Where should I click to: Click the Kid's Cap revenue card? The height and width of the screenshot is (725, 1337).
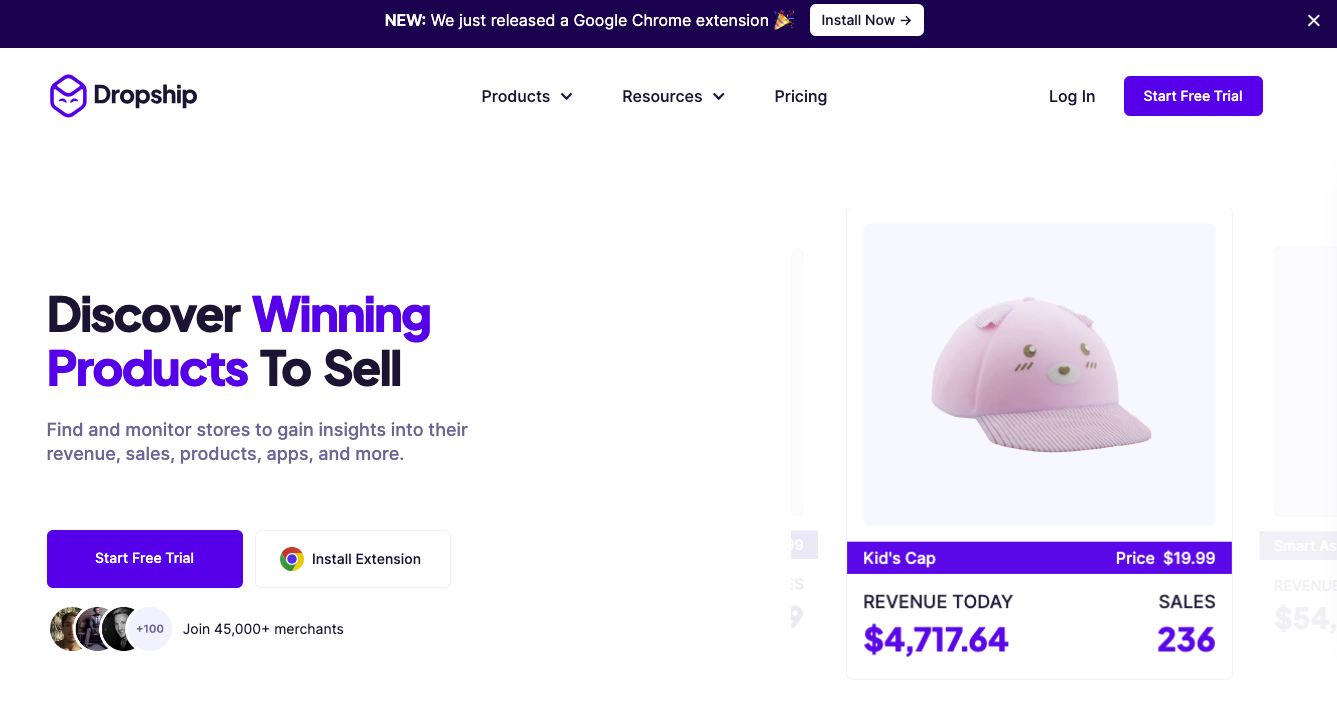click(x=1039, y=620)
